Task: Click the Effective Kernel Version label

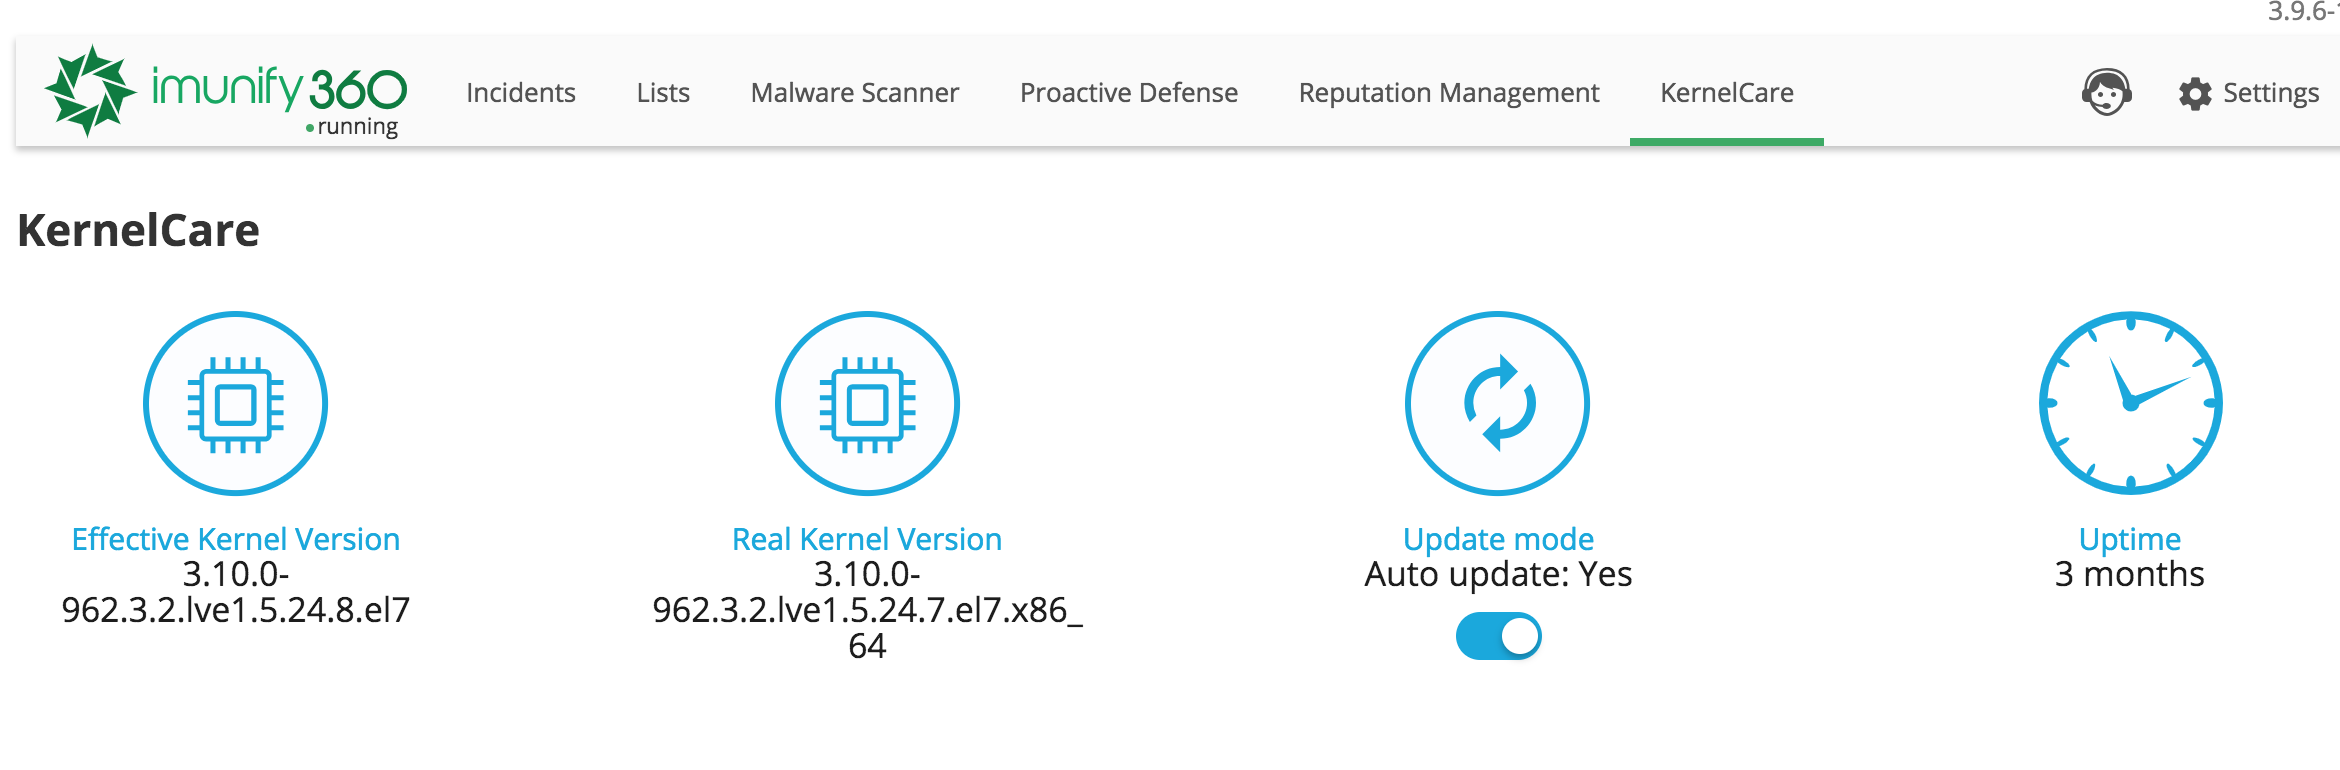Action: (236, 539)
